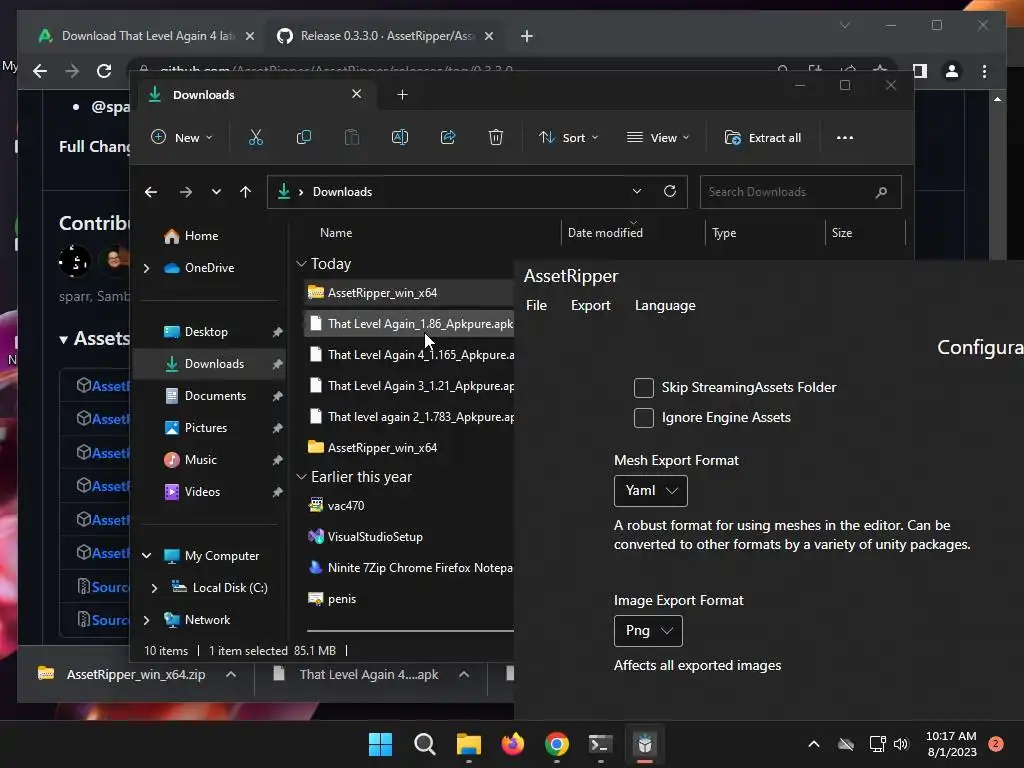Open Windows Start menu
The width and height of the screenshot is (1024, 768).
click(x=380, y=744)
